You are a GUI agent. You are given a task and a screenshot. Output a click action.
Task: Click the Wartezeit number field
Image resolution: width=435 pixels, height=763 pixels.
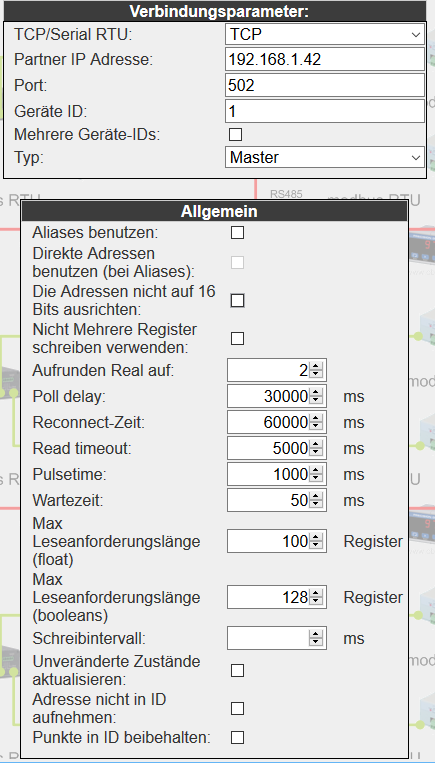click(276, 500)
